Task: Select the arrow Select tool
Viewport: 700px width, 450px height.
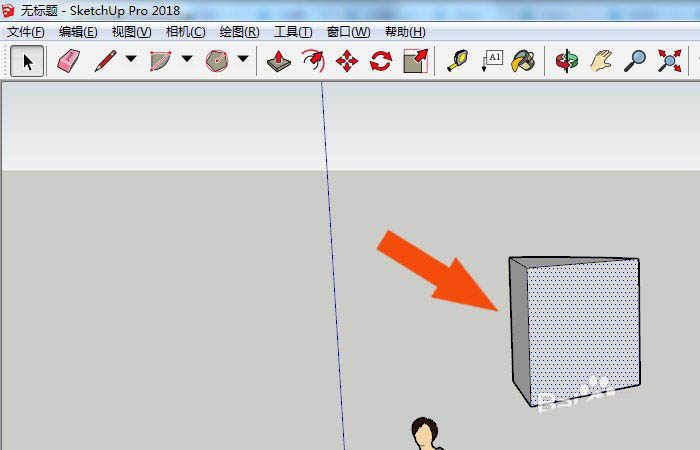Action: tap(27, 61)
